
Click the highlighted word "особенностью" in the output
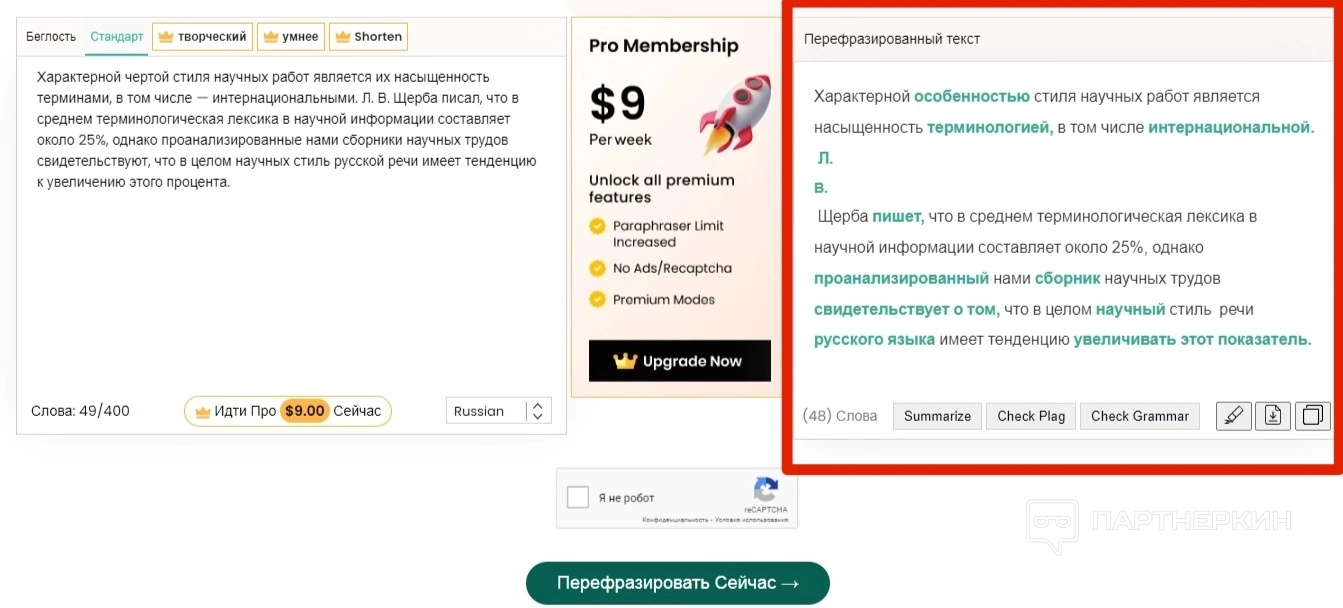pyautogui.click(x=971, y=97)
